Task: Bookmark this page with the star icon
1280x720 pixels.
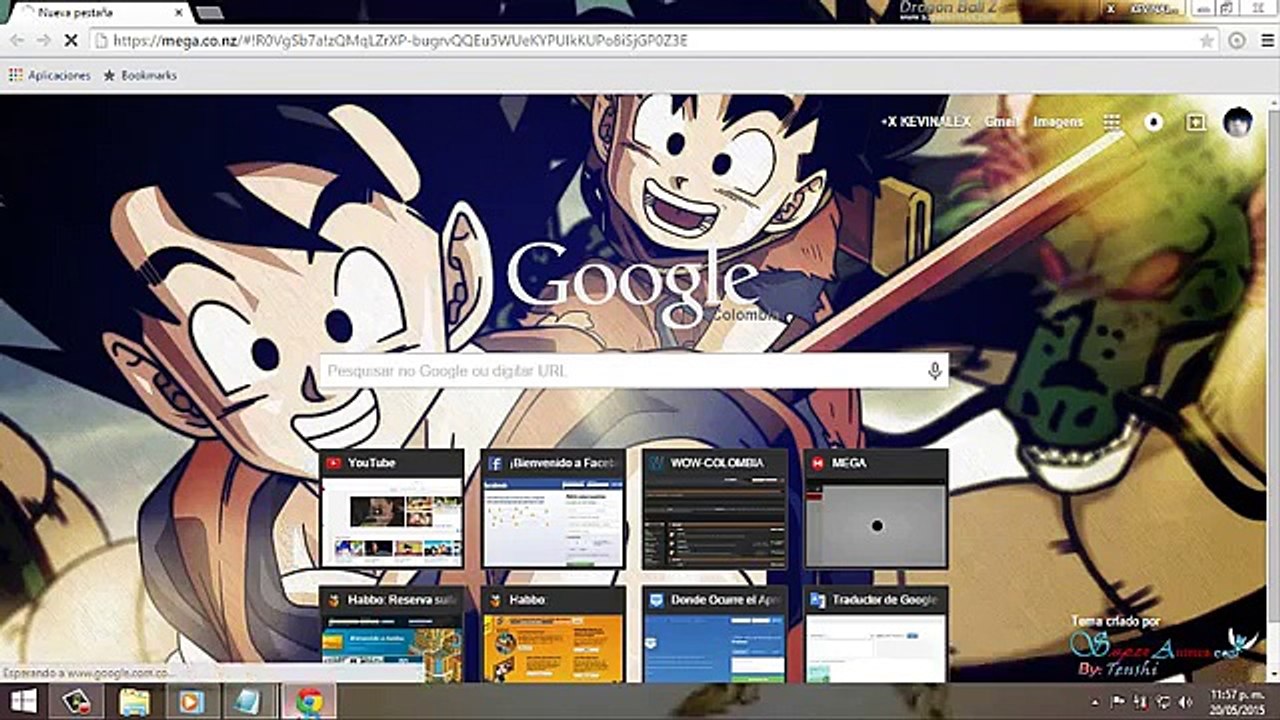Action: 1207,41
